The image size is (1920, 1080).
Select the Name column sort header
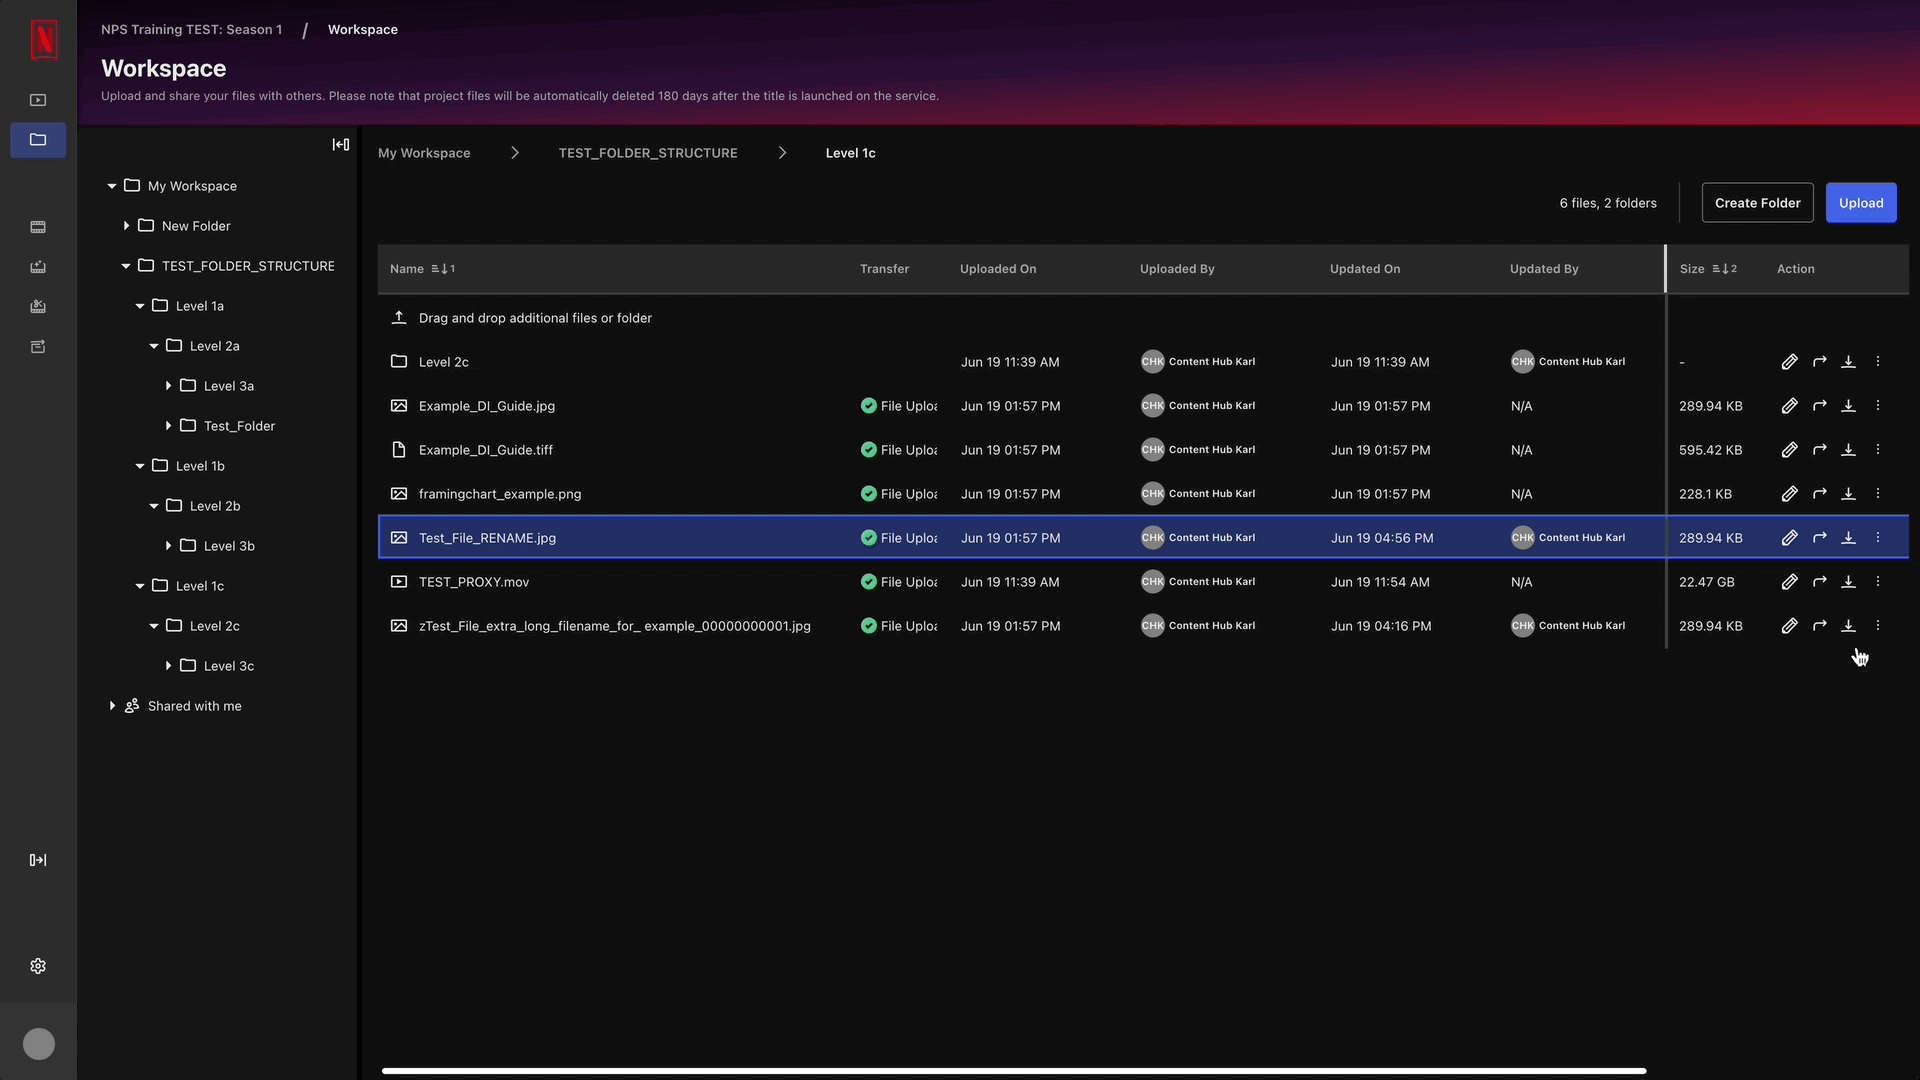pyautogui.click(x=422, y=268)
